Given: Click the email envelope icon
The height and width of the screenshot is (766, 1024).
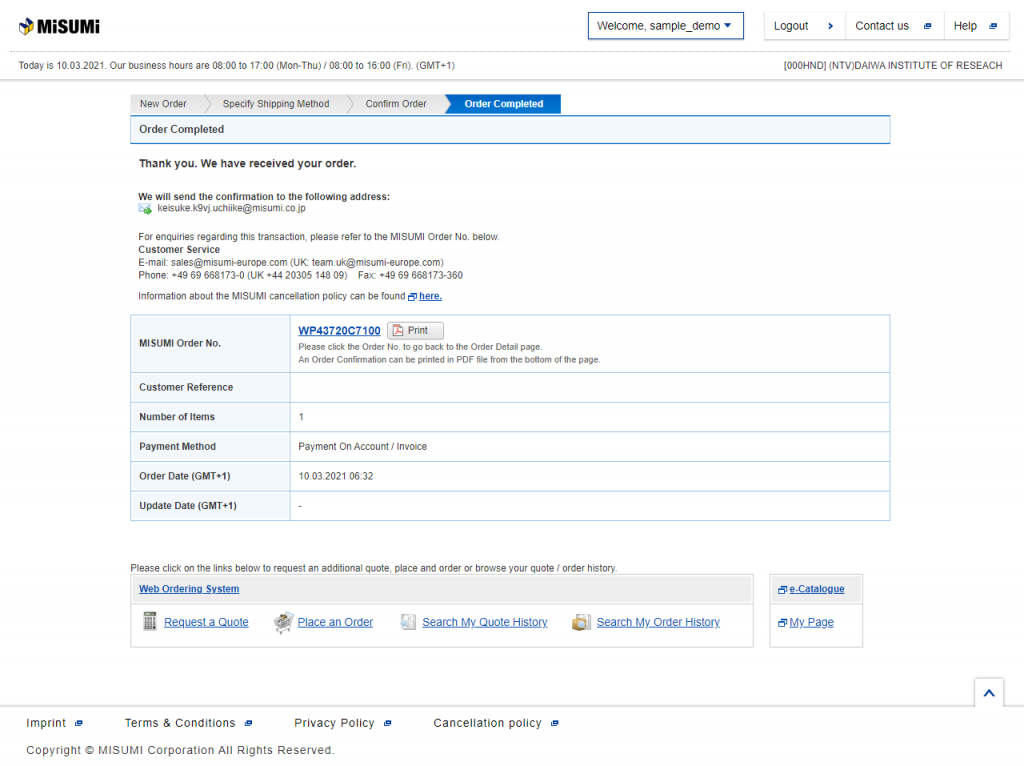Looking at the screenshot, I should coord(145,209).
